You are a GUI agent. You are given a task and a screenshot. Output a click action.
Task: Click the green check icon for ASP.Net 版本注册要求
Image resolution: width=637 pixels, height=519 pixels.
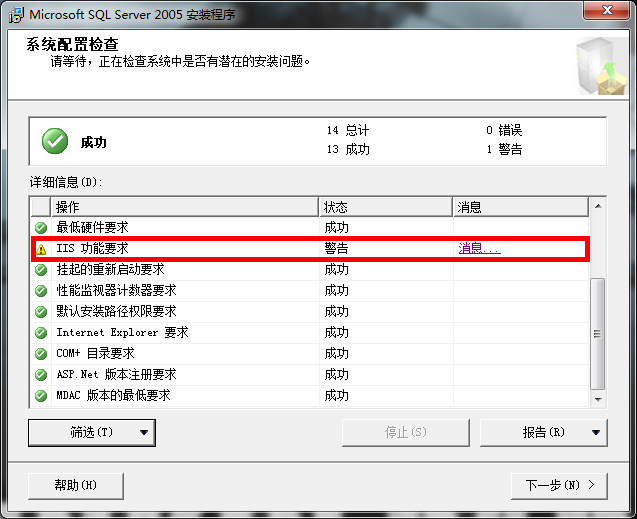pyautogui.click(x=41, y=374)
